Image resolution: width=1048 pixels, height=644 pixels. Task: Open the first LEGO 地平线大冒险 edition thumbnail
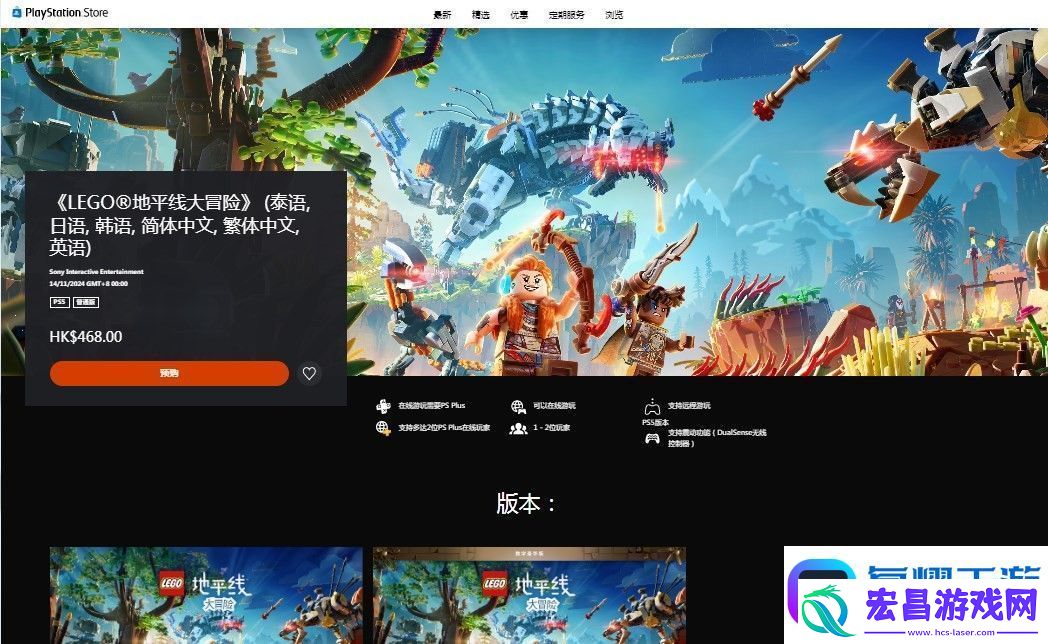pos(206,595)
